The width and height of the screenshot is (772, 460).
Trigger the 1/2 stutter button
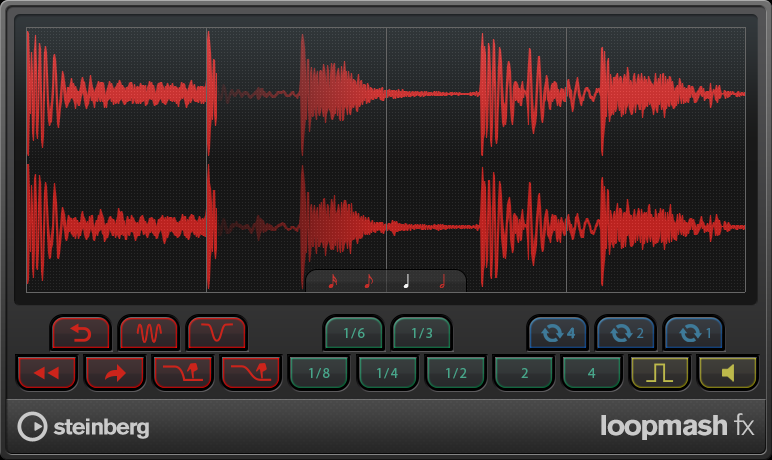[x=455, y=373]
